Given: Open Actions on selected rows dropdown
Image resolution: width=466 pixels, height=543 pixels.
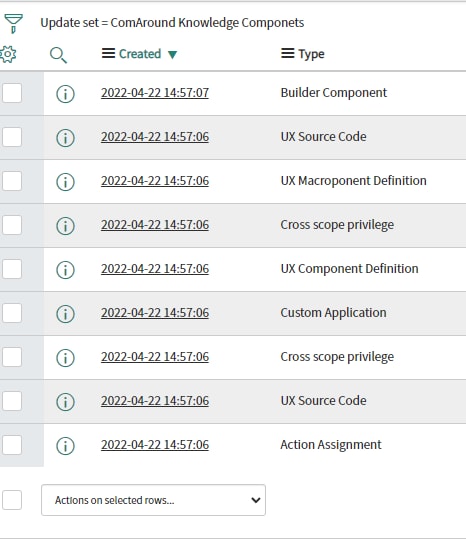Looking at the screenshot, I should click(153, 500).
